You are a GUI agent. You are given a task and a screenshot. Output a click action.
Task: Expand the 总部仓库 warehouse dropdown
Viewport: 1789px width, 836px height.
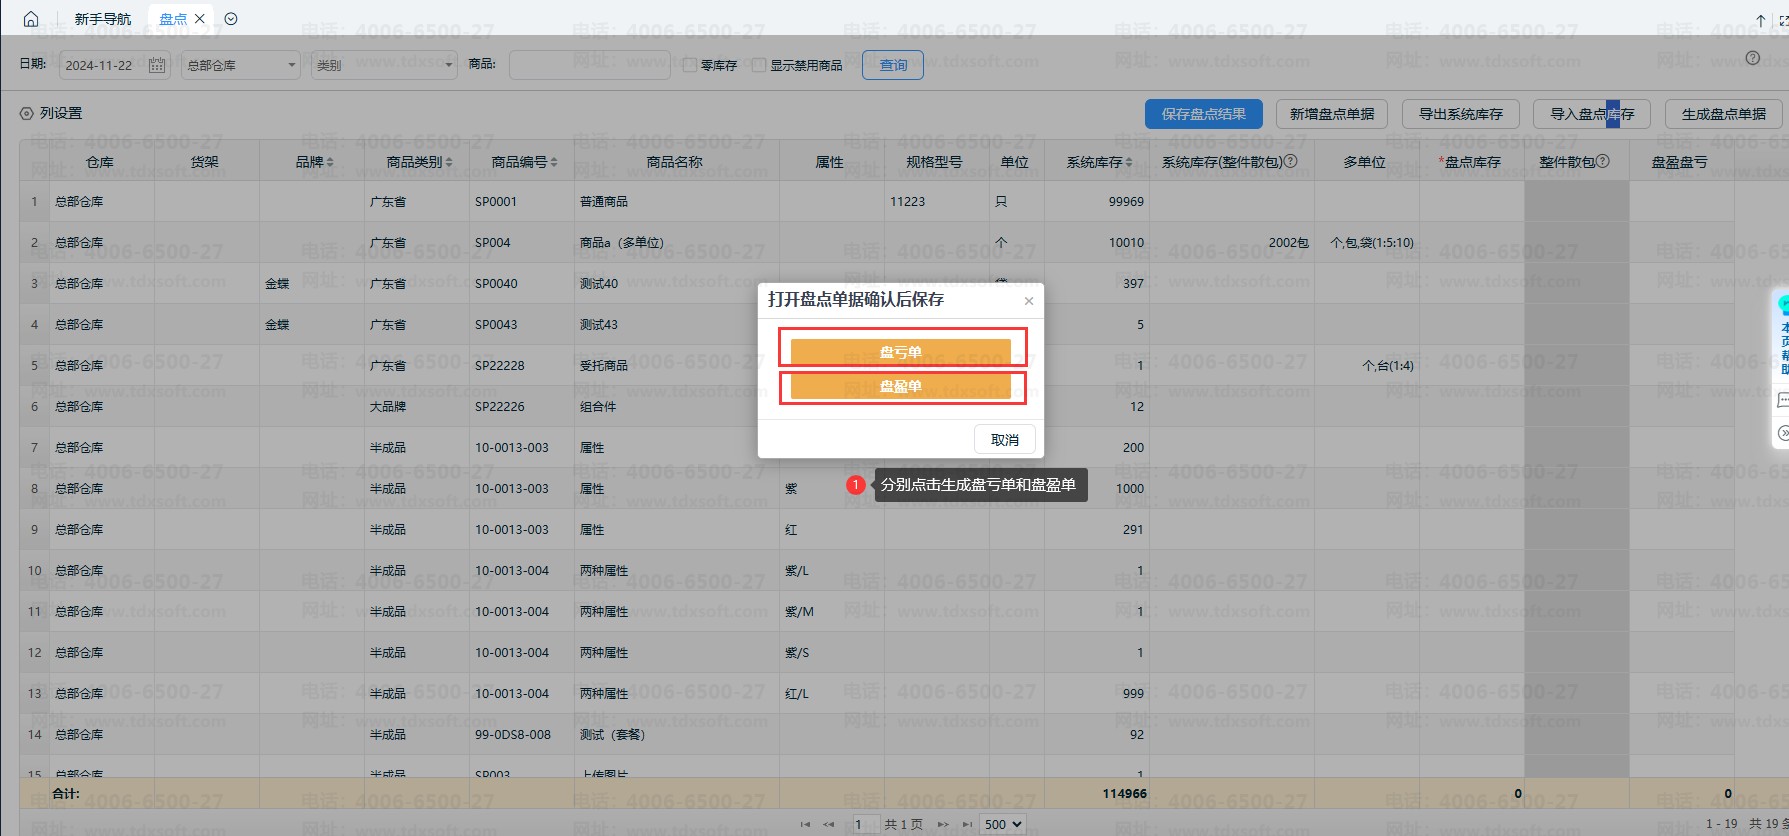tap(241, 65)
